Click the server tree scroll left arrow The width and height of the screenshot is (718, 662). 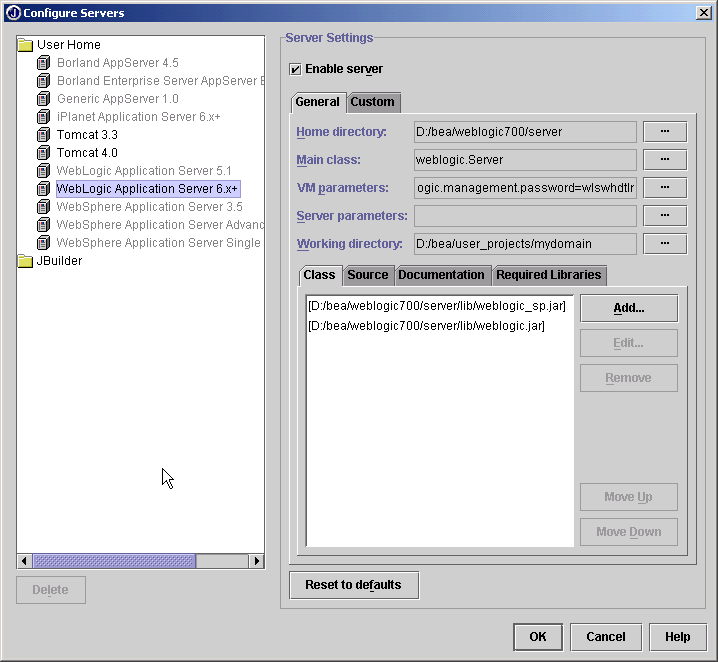pos(24,561)
